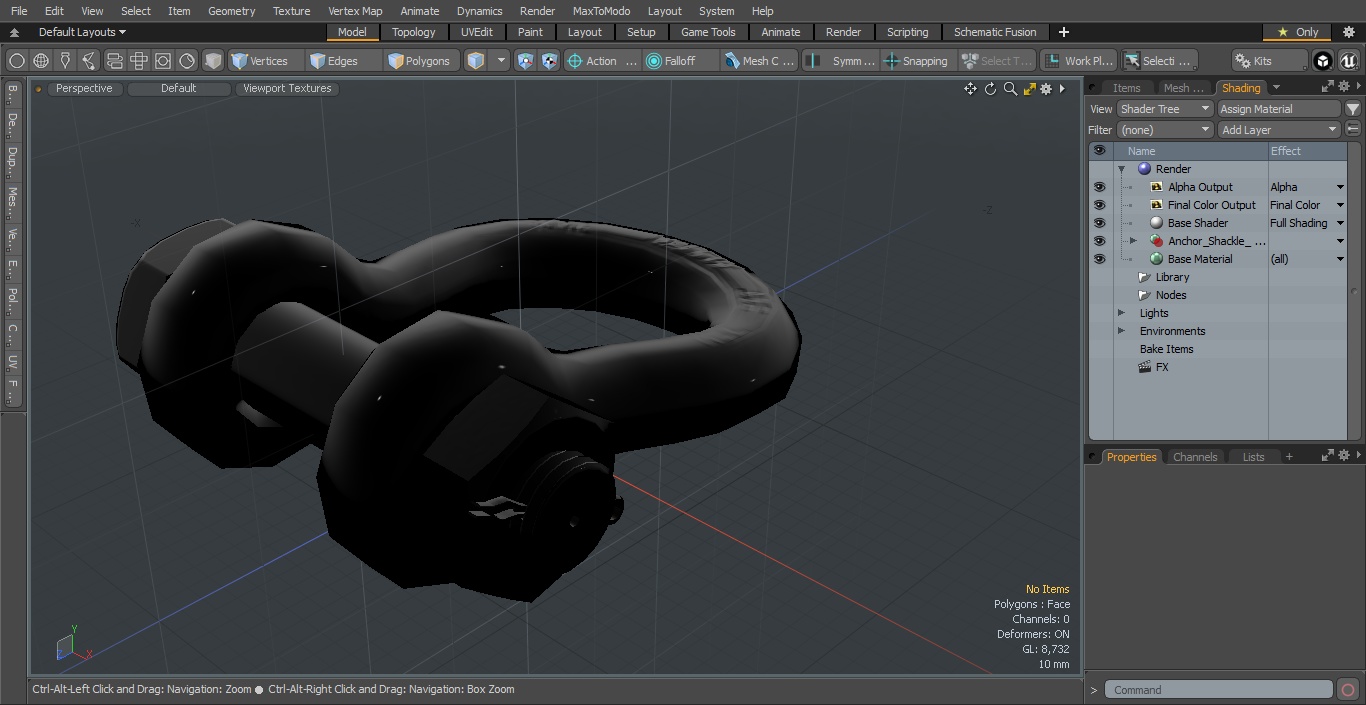Click the square-with-circle toolbar icon
Screen dimensions: 1366x705
pyautogui.click(x=162, y=61)
